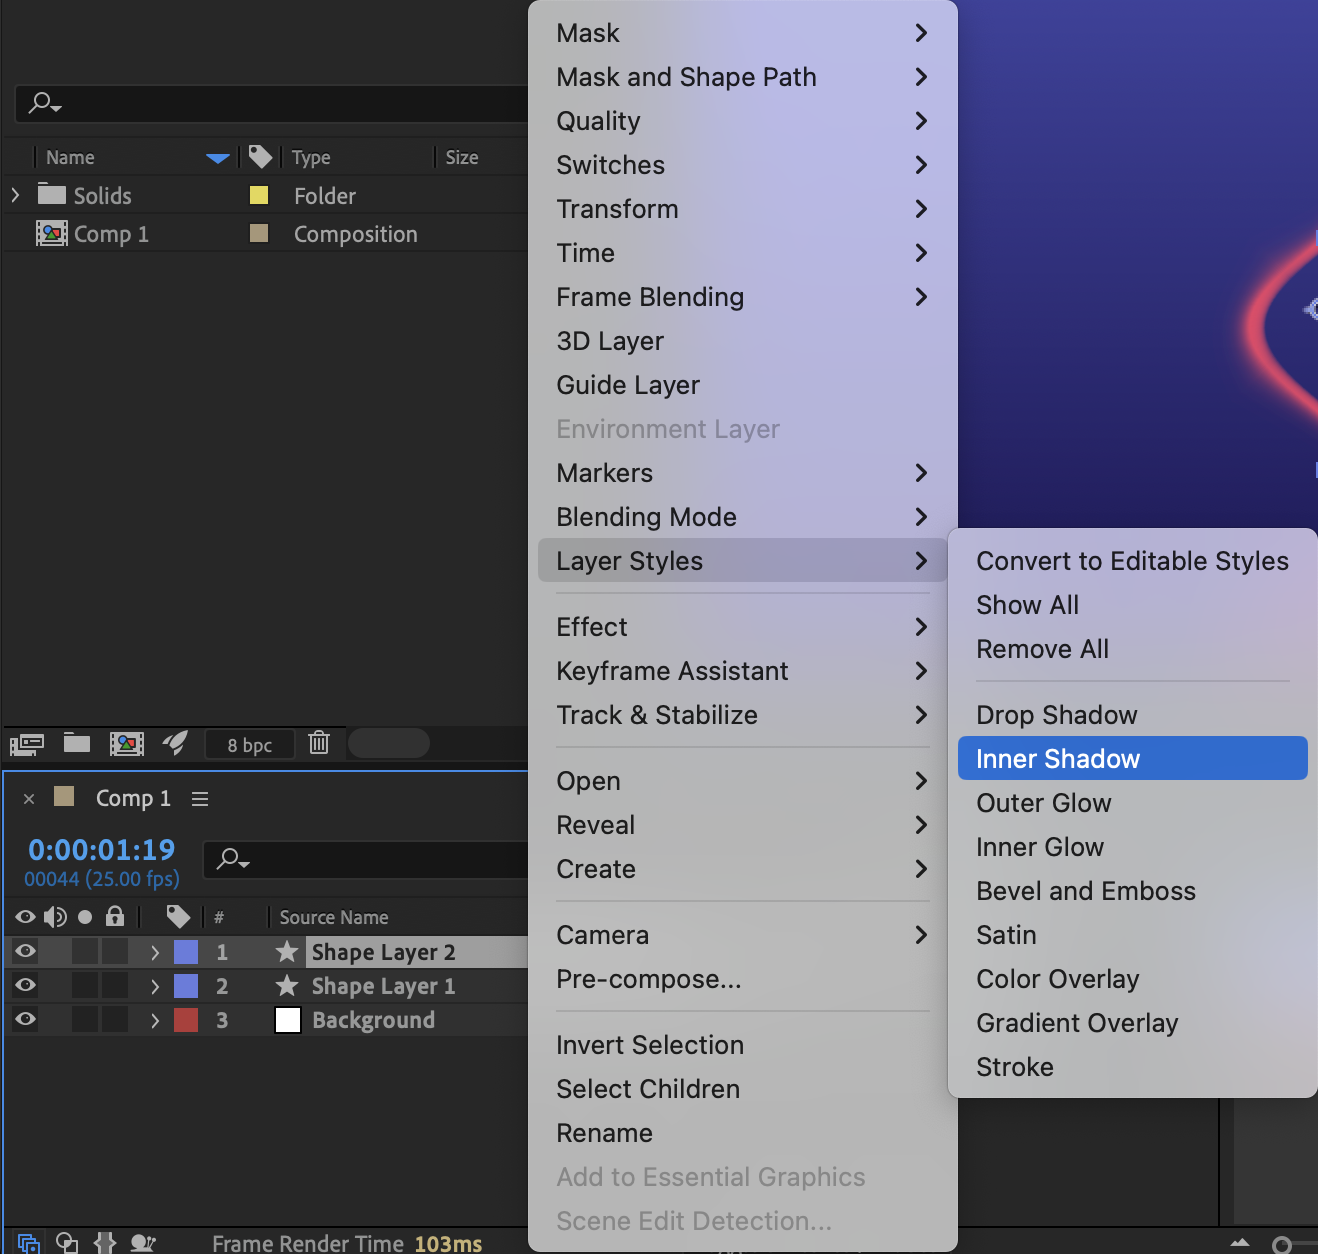
Task: Click the new composition icon
Action: (x=126, y=743)
